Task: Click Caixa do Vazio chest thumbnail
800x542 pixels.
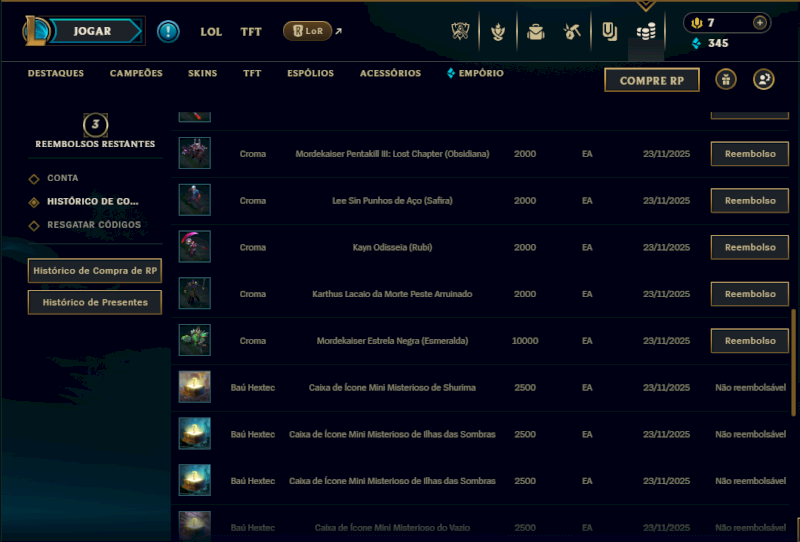Action: tap(194, 526)
